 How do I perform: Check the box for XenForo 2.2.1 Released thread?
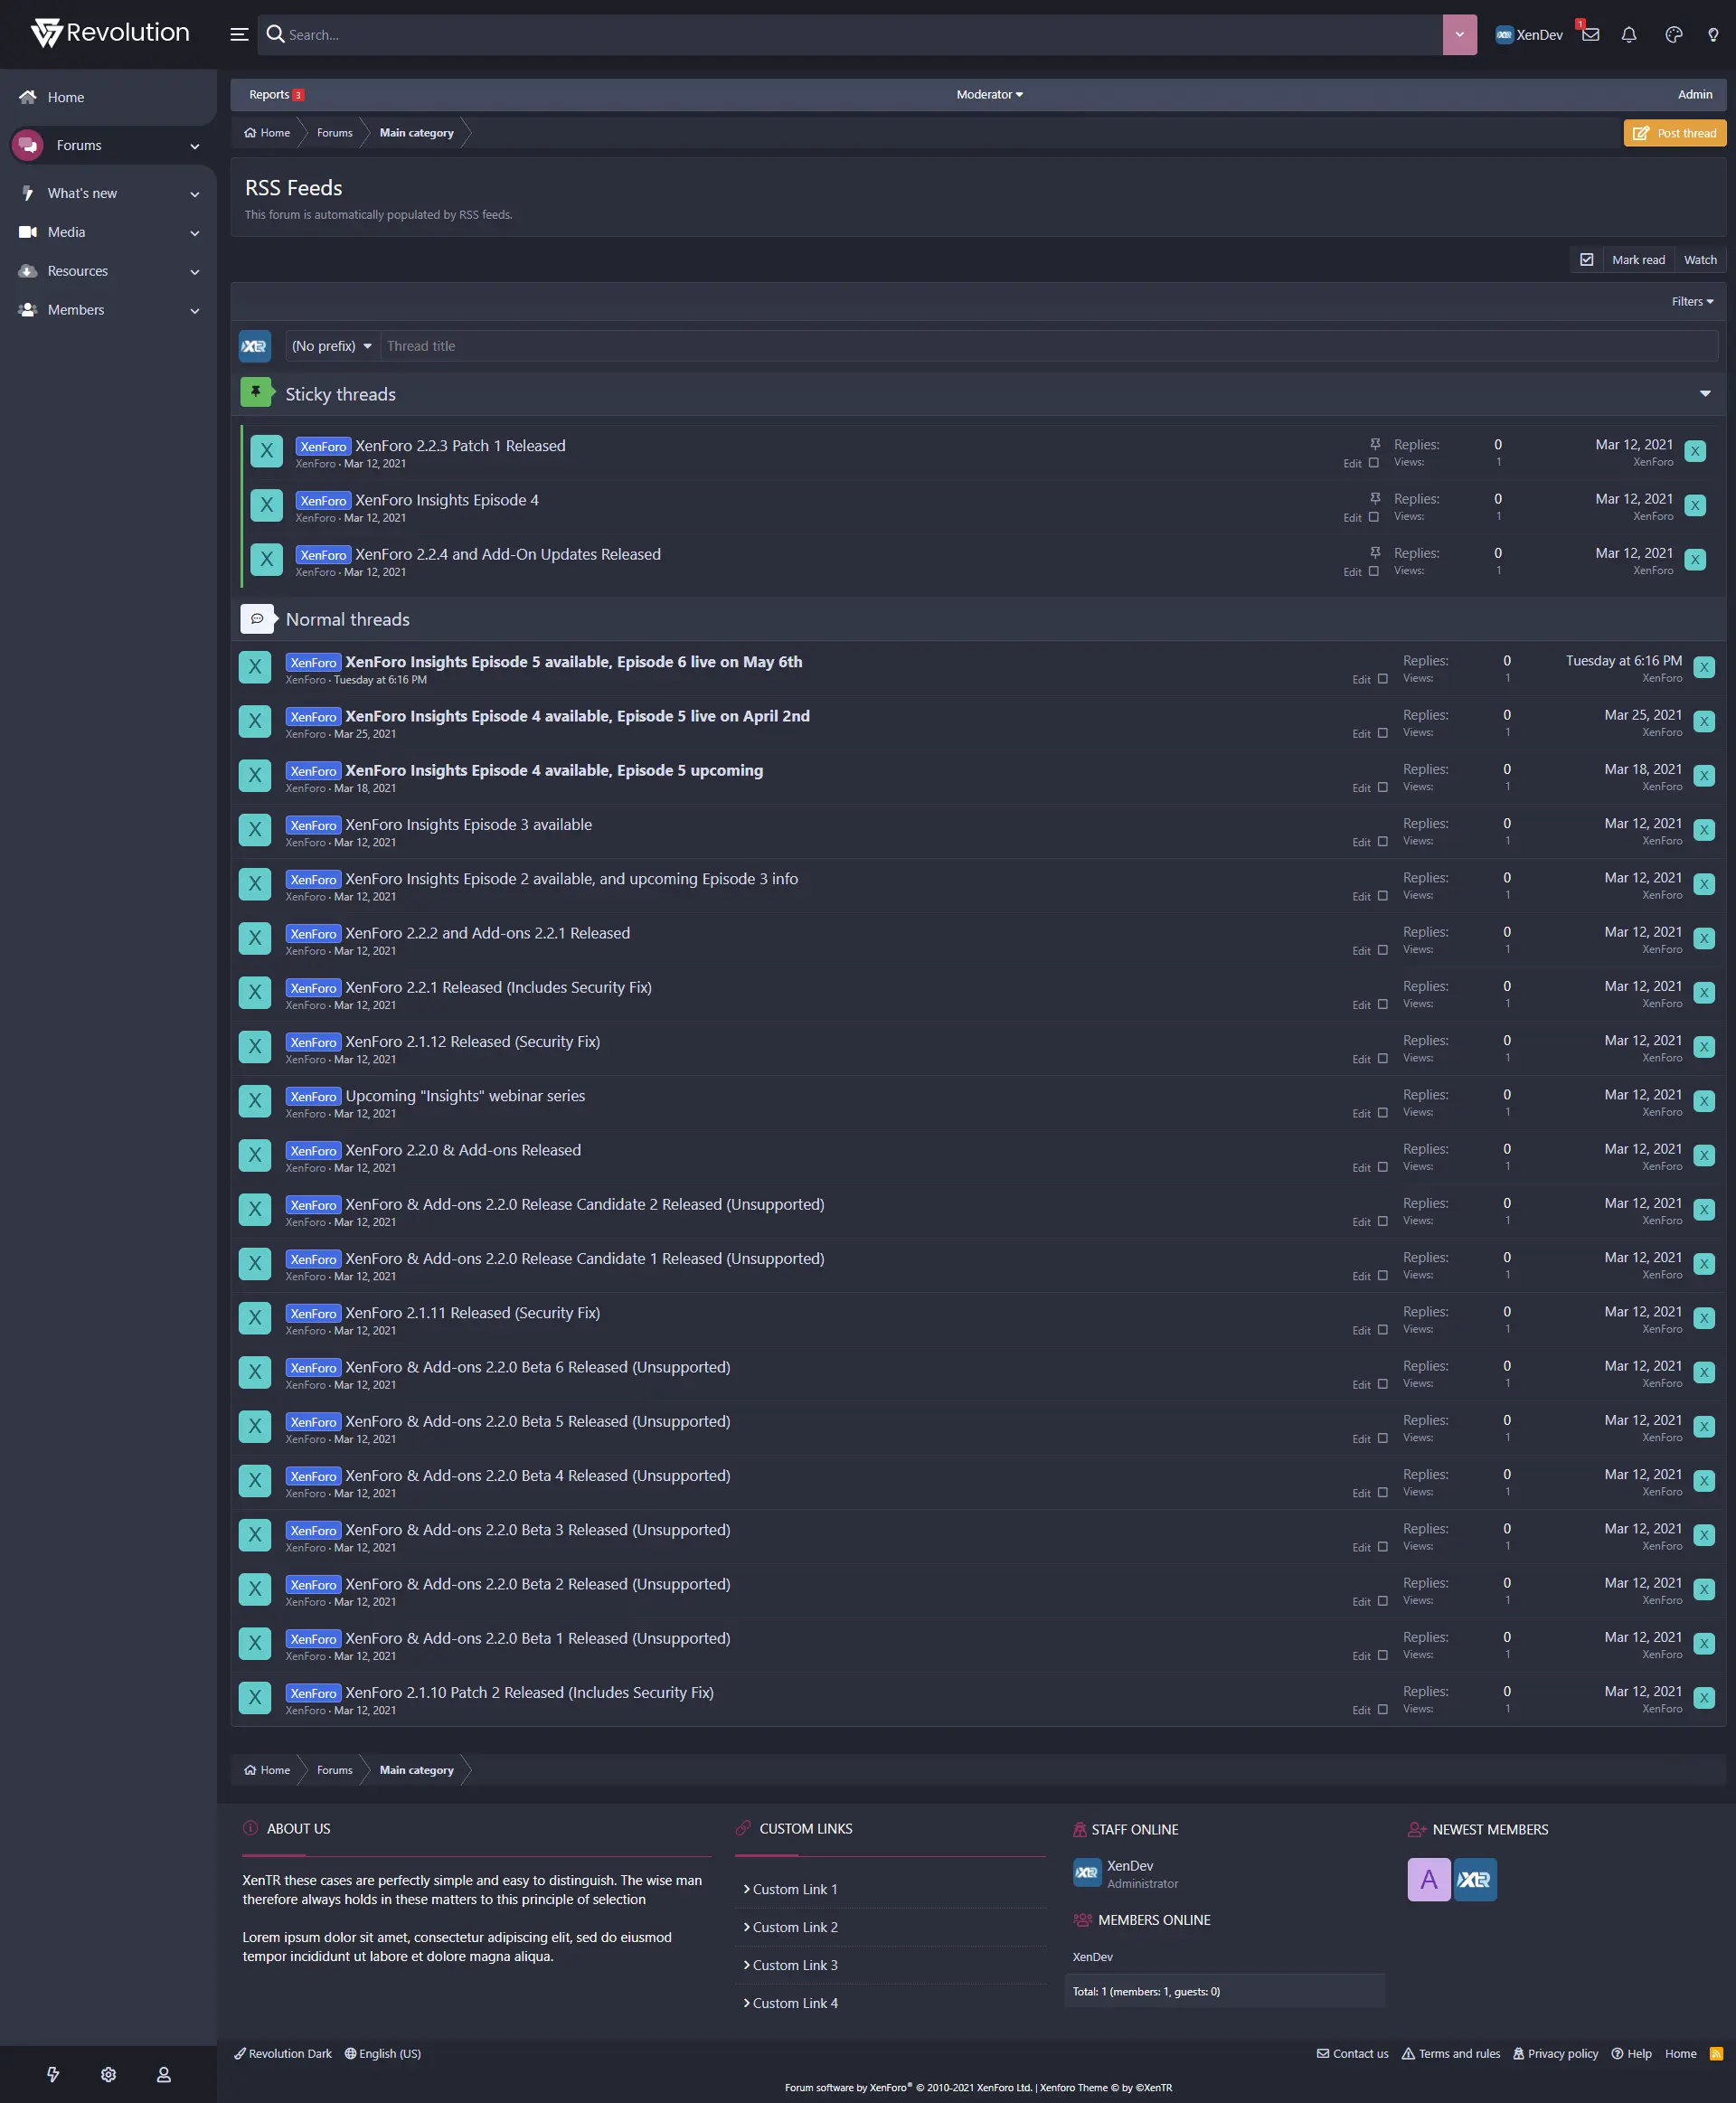(x=1383, y=1004)
